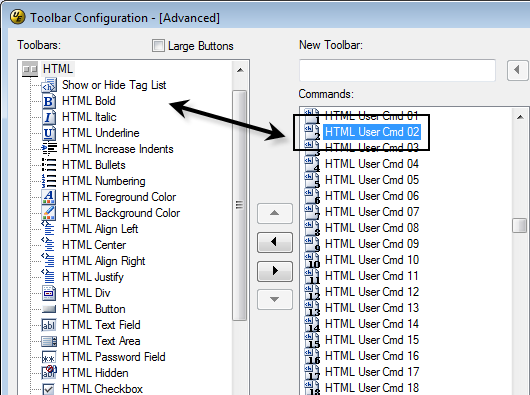530x395 pixels.
Task: Click the Show or Hide Tag List icon
Action: coord(49,85)
